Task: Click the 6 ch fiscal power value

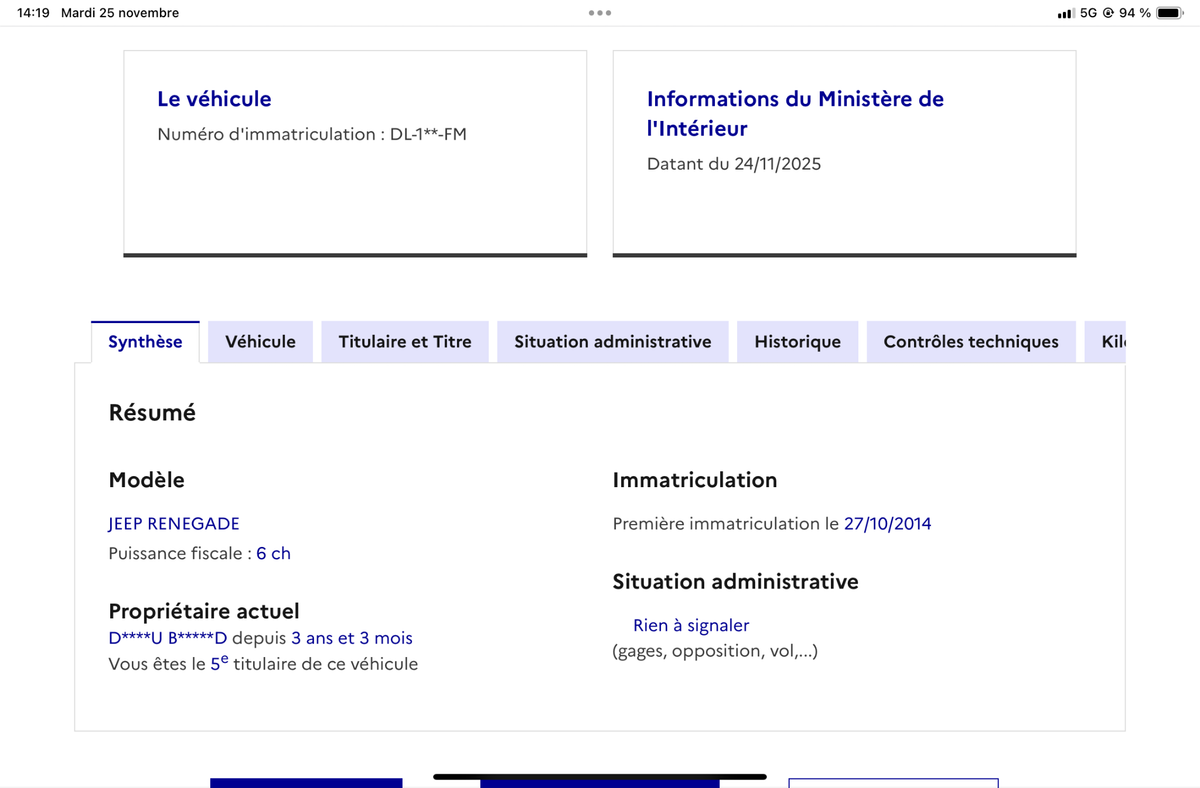Action: (273, 553)
